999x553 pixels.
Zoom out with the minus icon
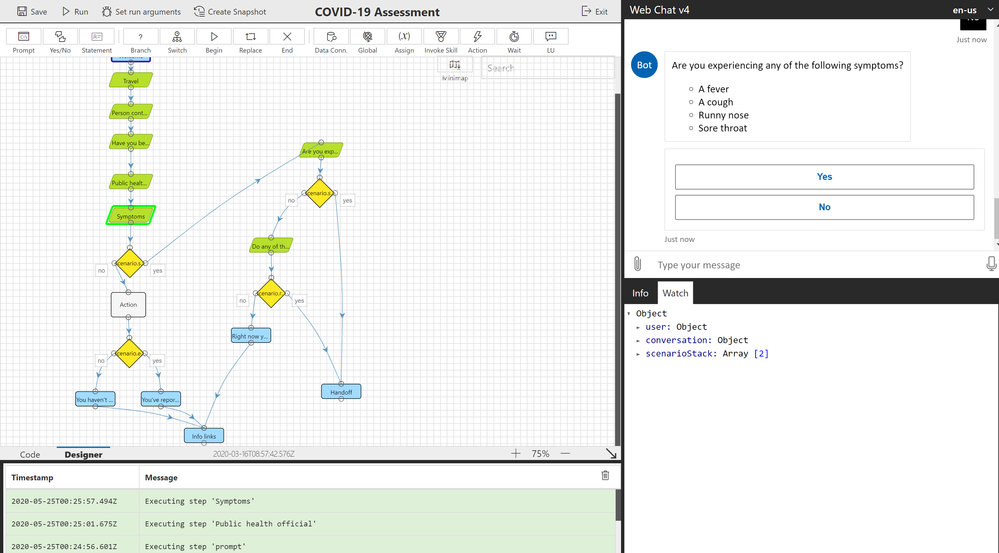pyautogui.click(x=565, y=454)
